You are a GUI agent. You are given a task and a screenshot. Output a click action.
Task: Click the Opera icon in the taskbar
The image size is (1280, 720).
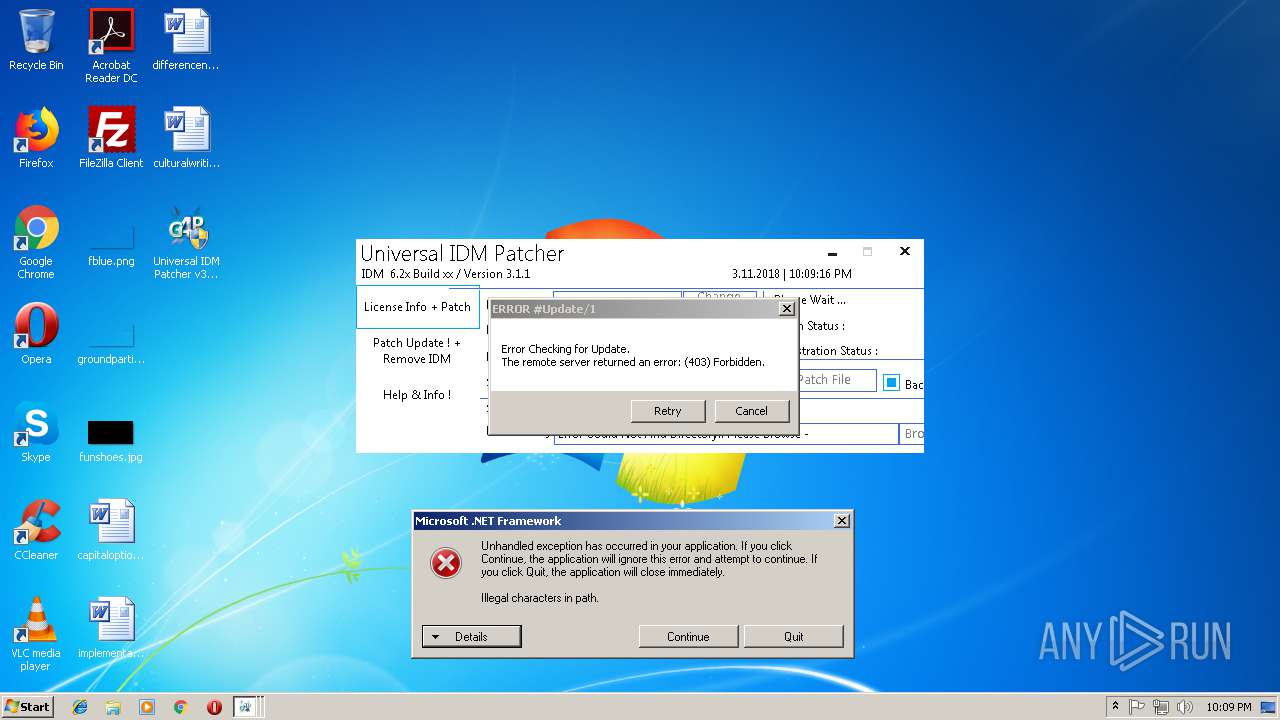click(x=214, y=707)
